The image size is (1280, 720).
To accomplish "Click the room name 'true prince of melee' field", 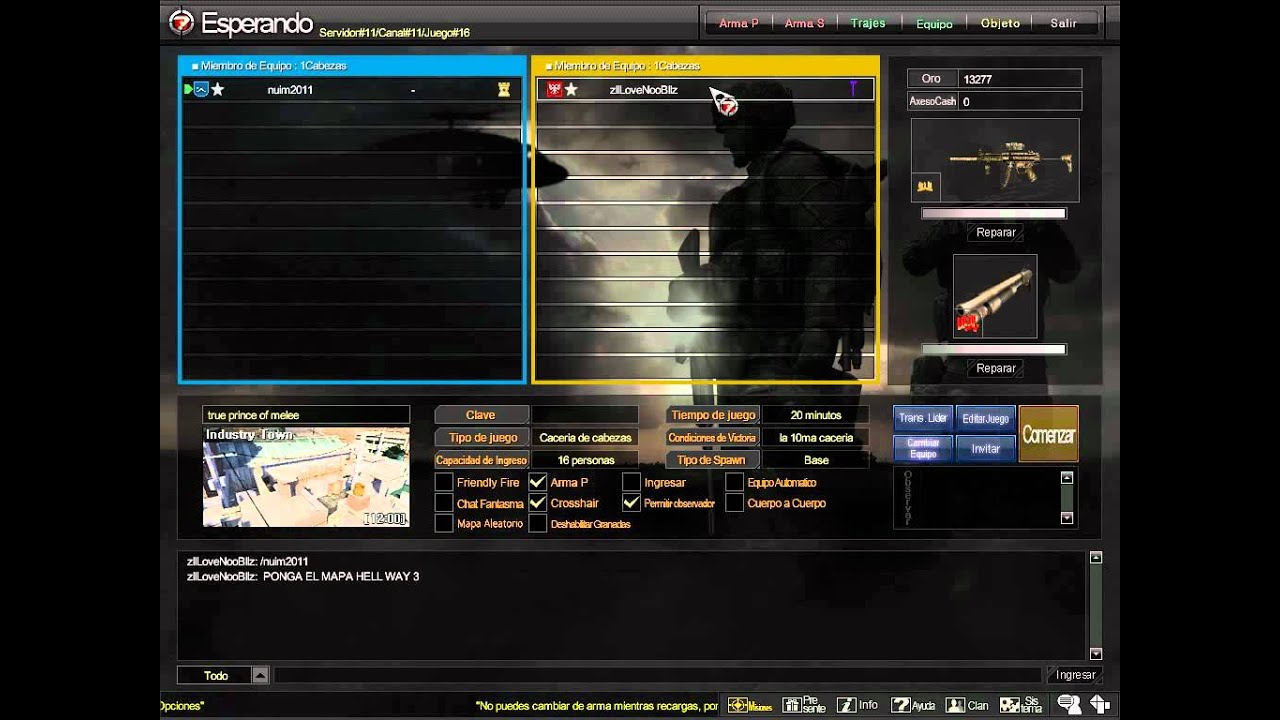I will (x=306, y=415).
